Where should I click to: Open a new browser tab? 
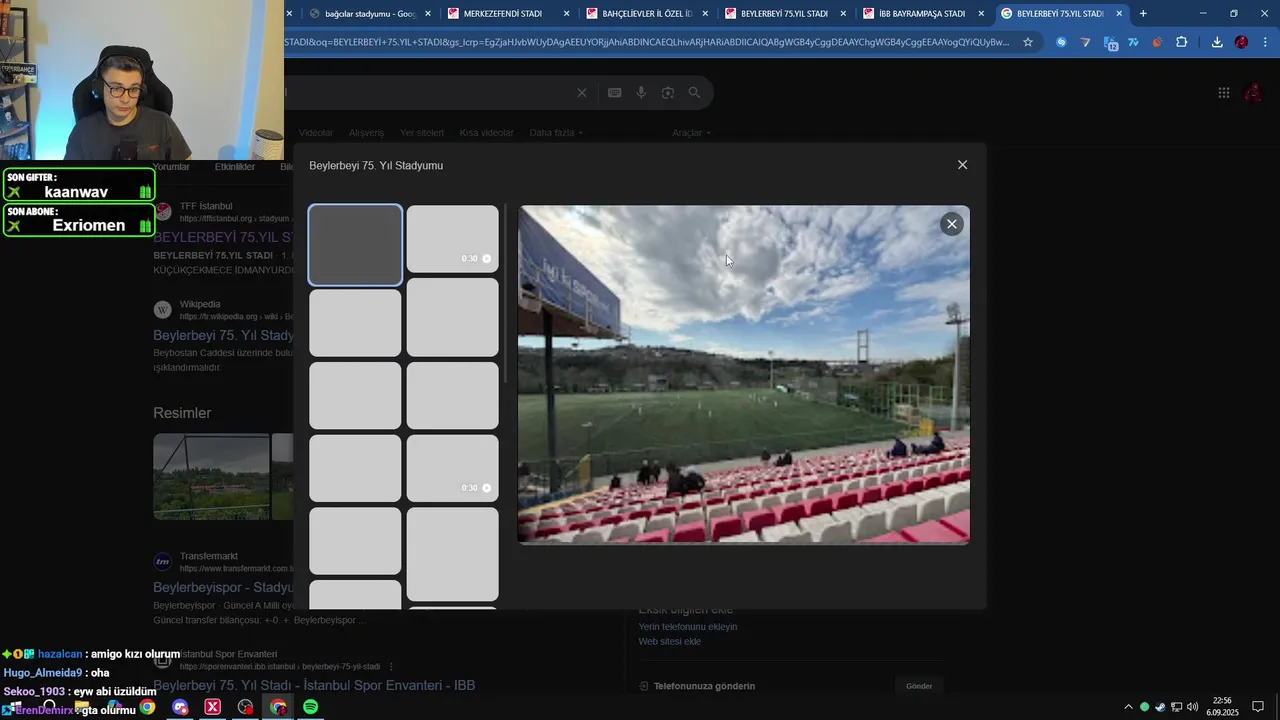tap(1143, 13)
